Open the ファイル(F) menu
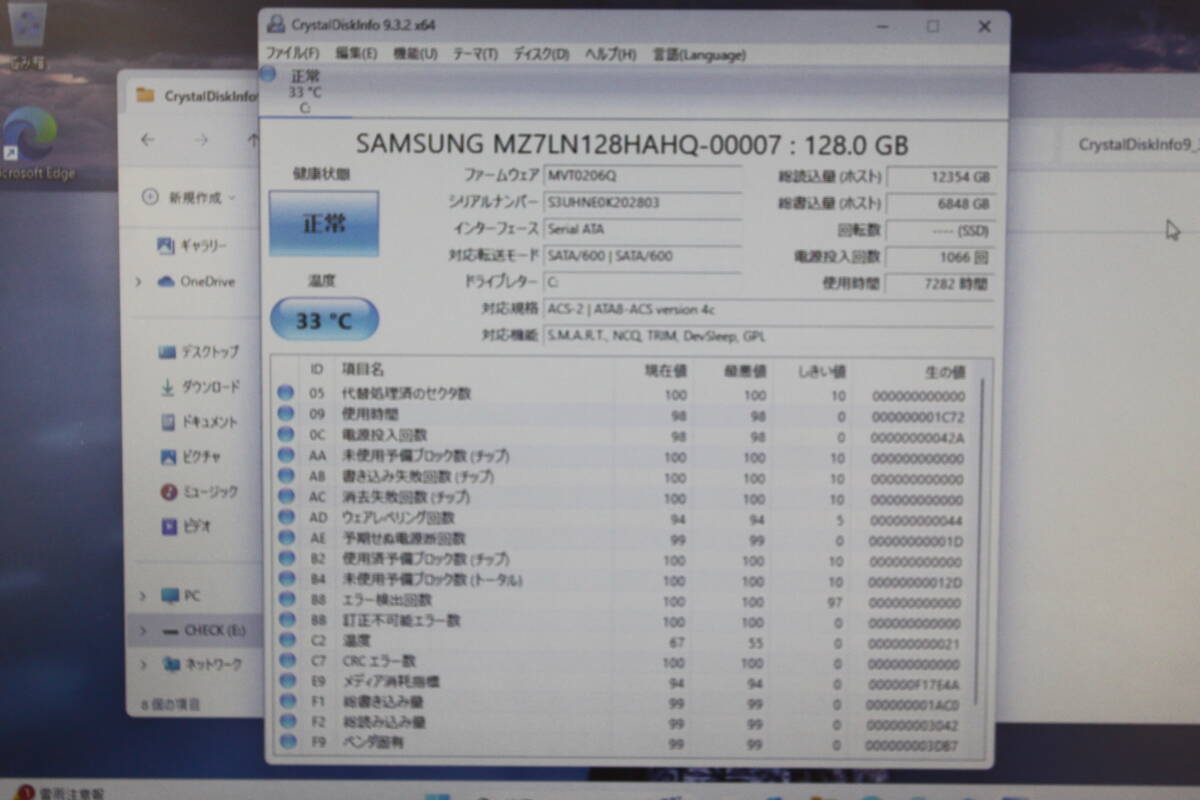 [292, 54]
